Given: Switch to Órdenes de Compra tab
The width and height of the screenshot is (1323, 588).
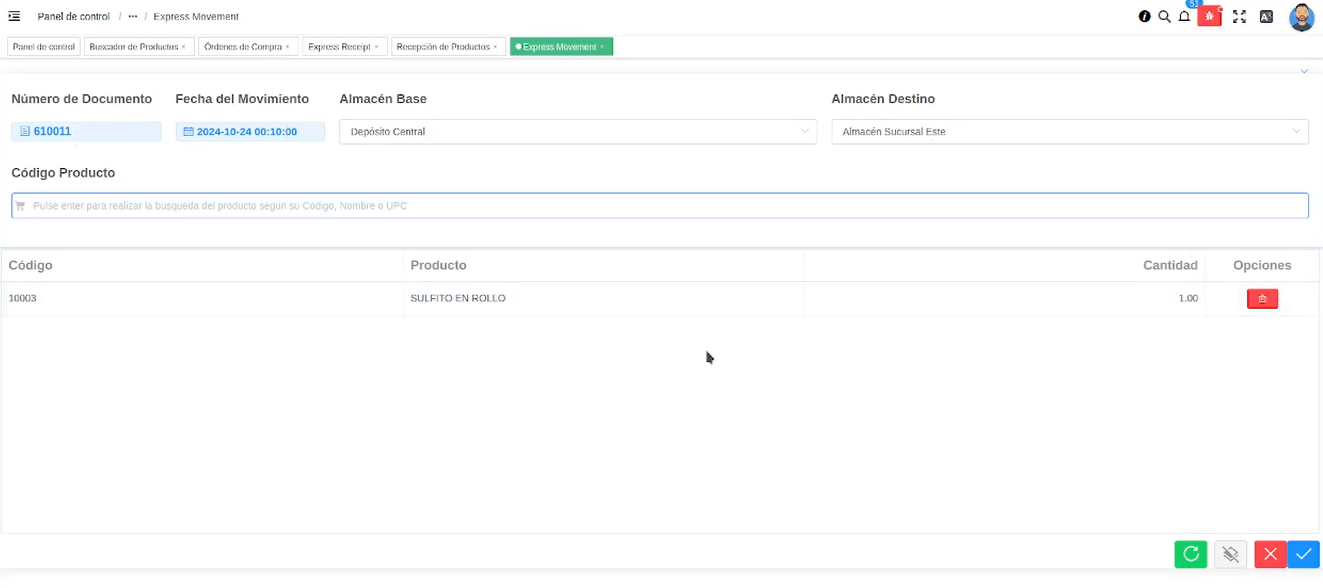Looking at the screenshot, I should point(243,47).
